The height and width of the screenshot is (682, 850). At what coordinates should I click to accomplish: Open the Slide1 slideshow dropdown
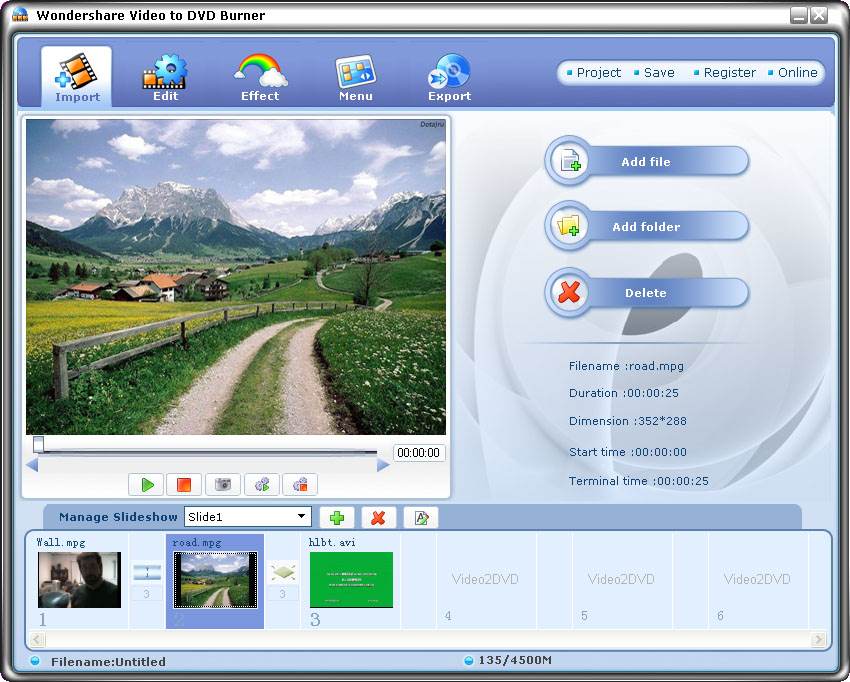(302, 517)
